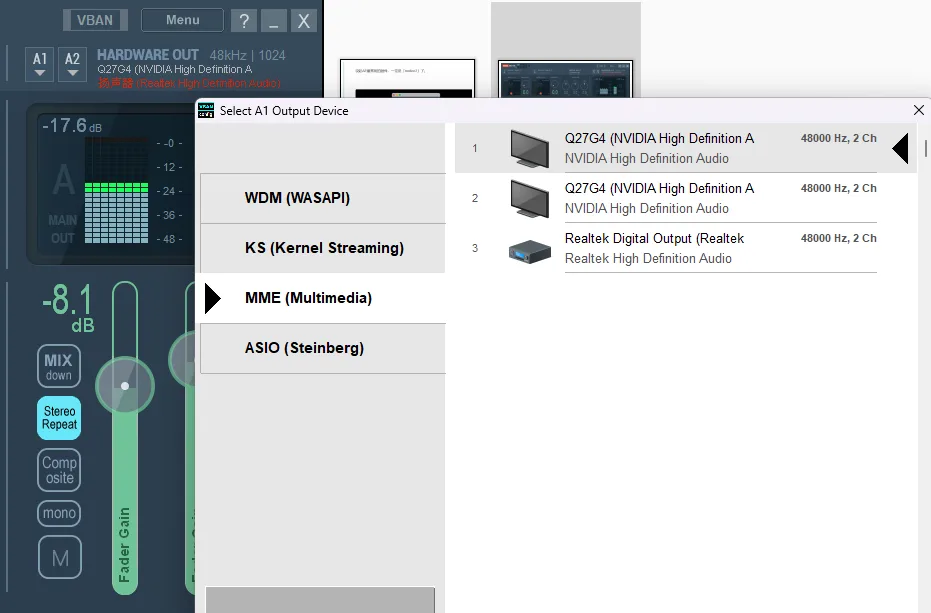Toggle the Composite mode button
Screen dimensions: 931x613
click(59, 470)
